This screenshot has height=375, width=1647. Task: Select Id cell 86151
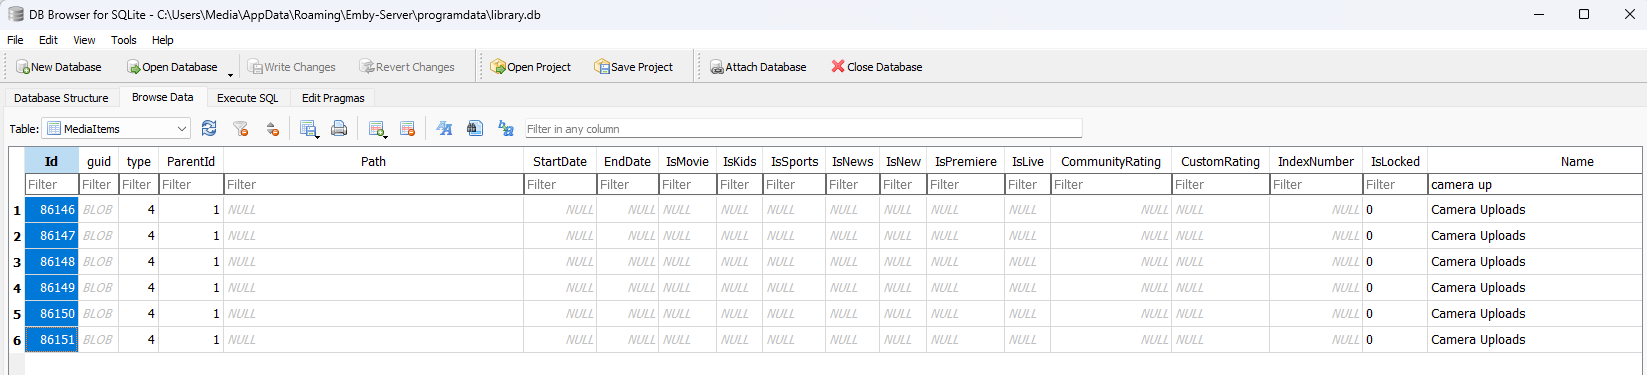pos(51,340)
